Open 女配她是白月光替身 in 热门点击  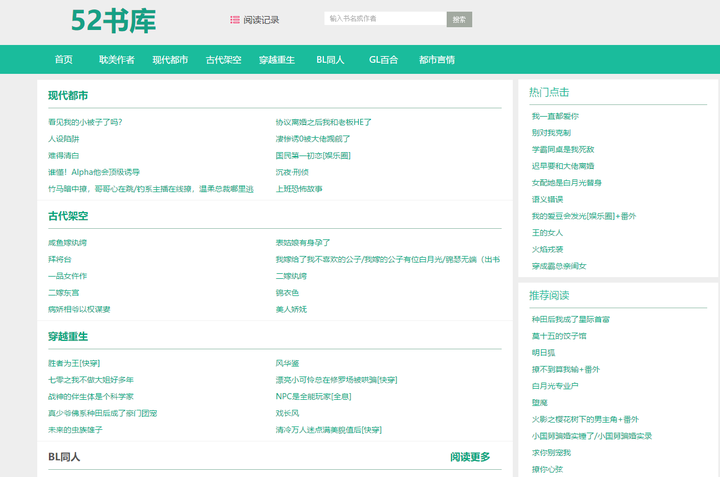(x=566, y=183)
